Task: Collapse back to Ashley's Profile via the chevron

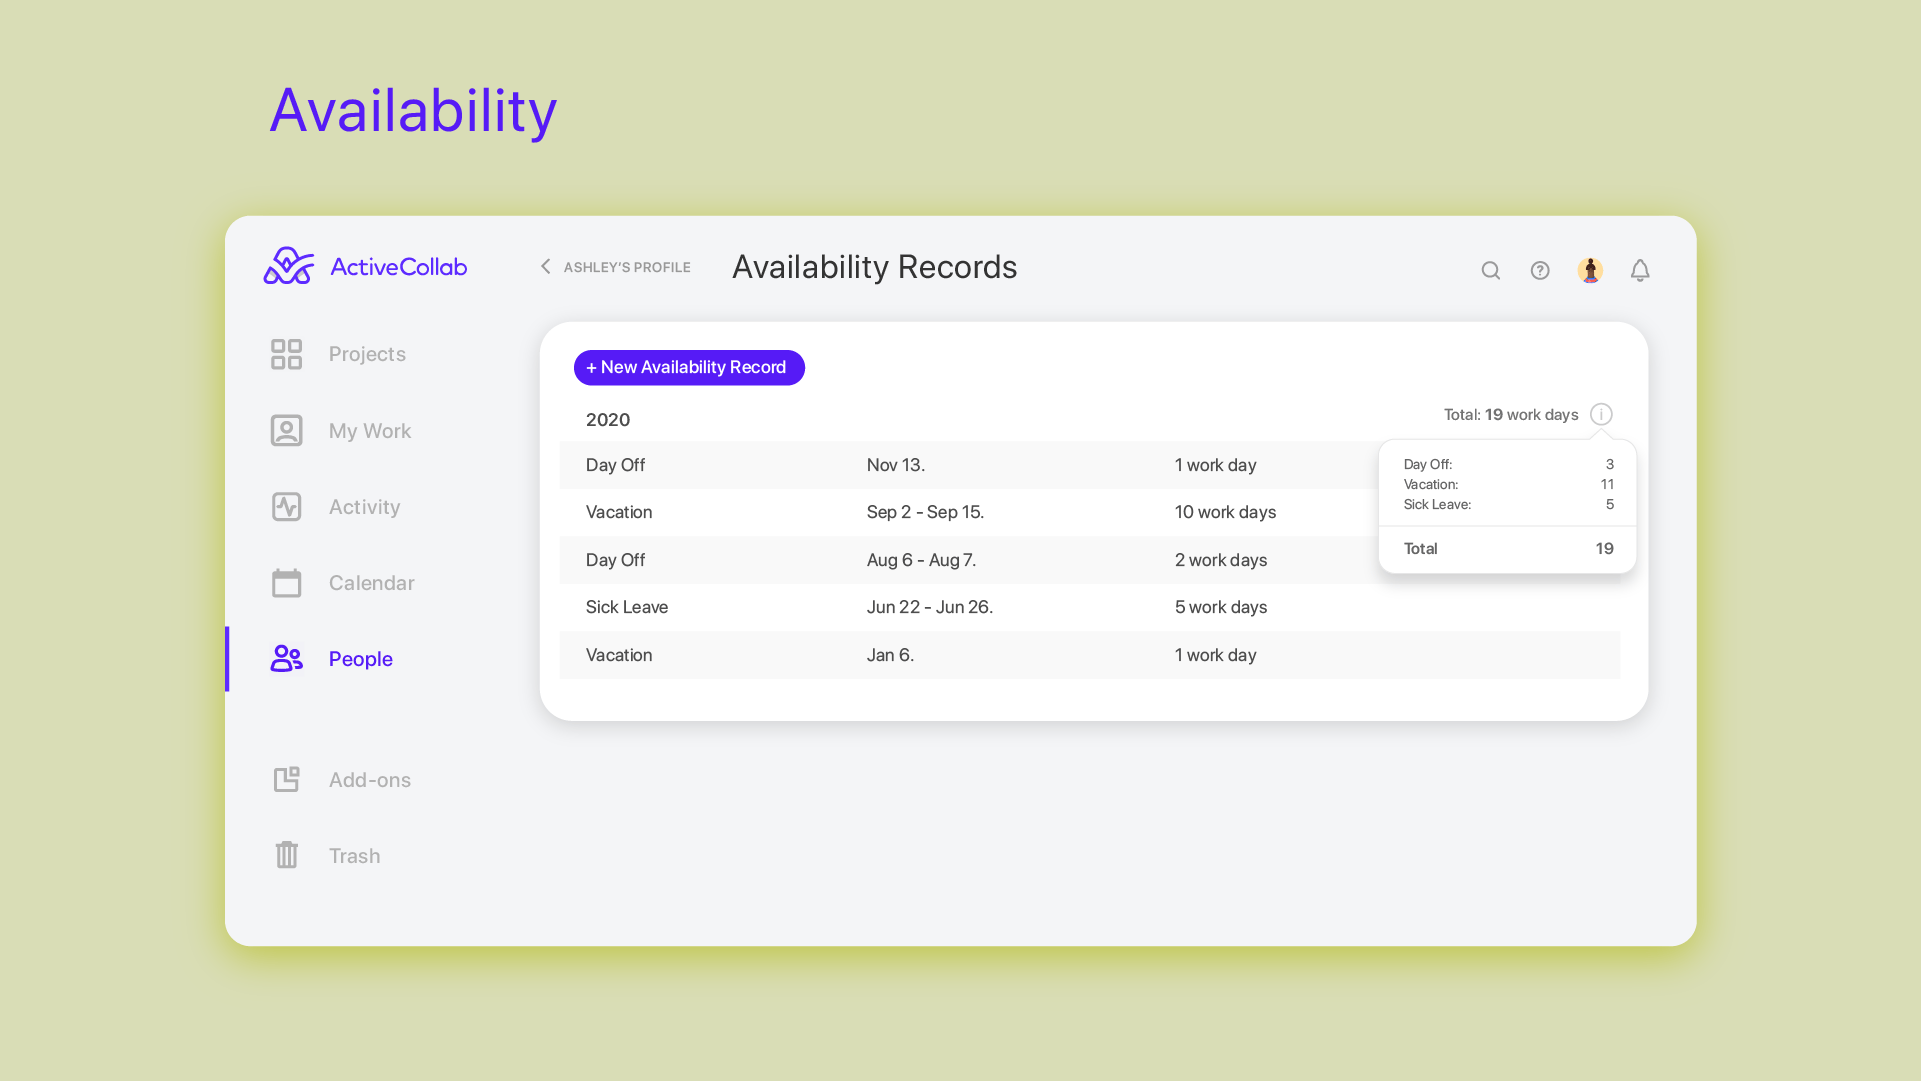Action: click(545, 266)
